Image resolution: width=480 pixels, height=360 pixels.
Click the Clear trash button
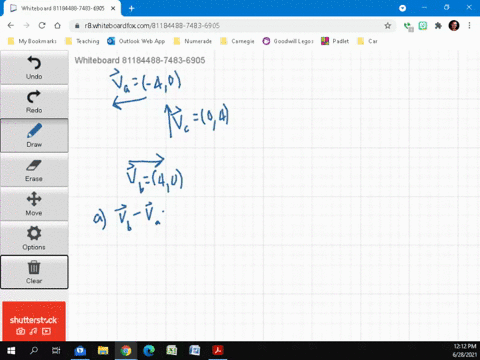tap(34, 272)
